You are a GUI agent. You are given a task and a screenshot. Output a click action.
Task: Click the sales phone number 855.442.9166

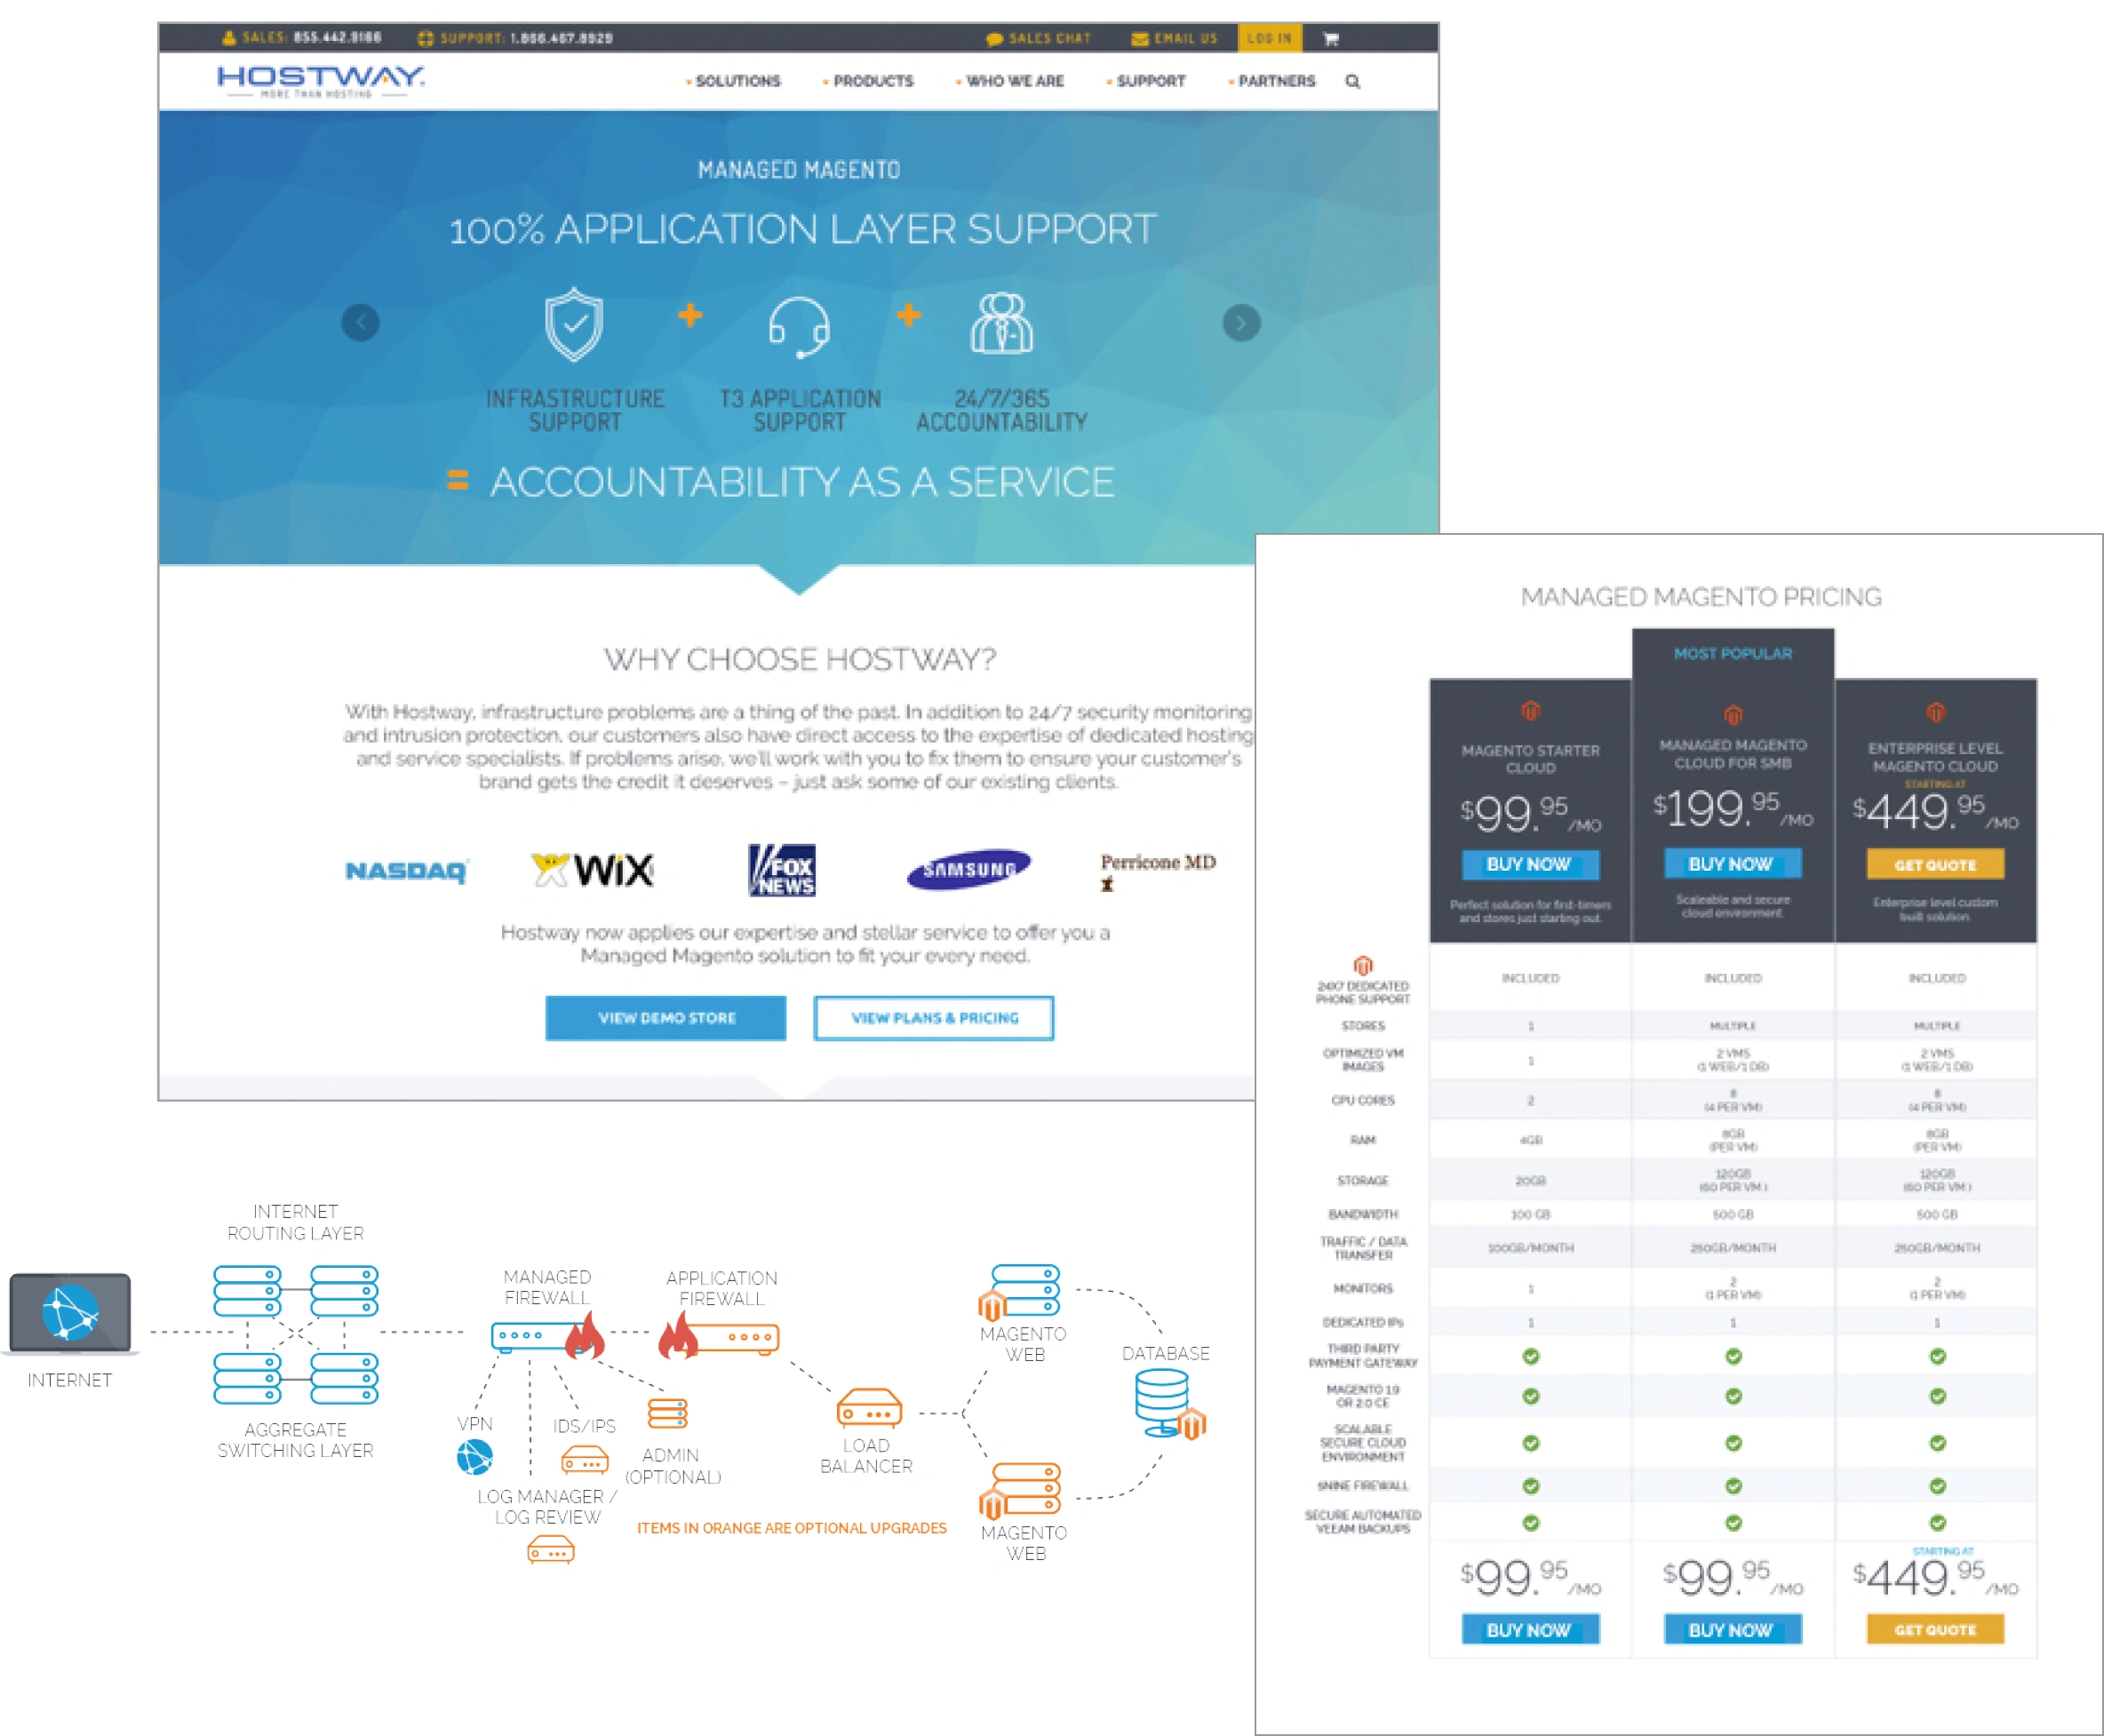[338, 38]
